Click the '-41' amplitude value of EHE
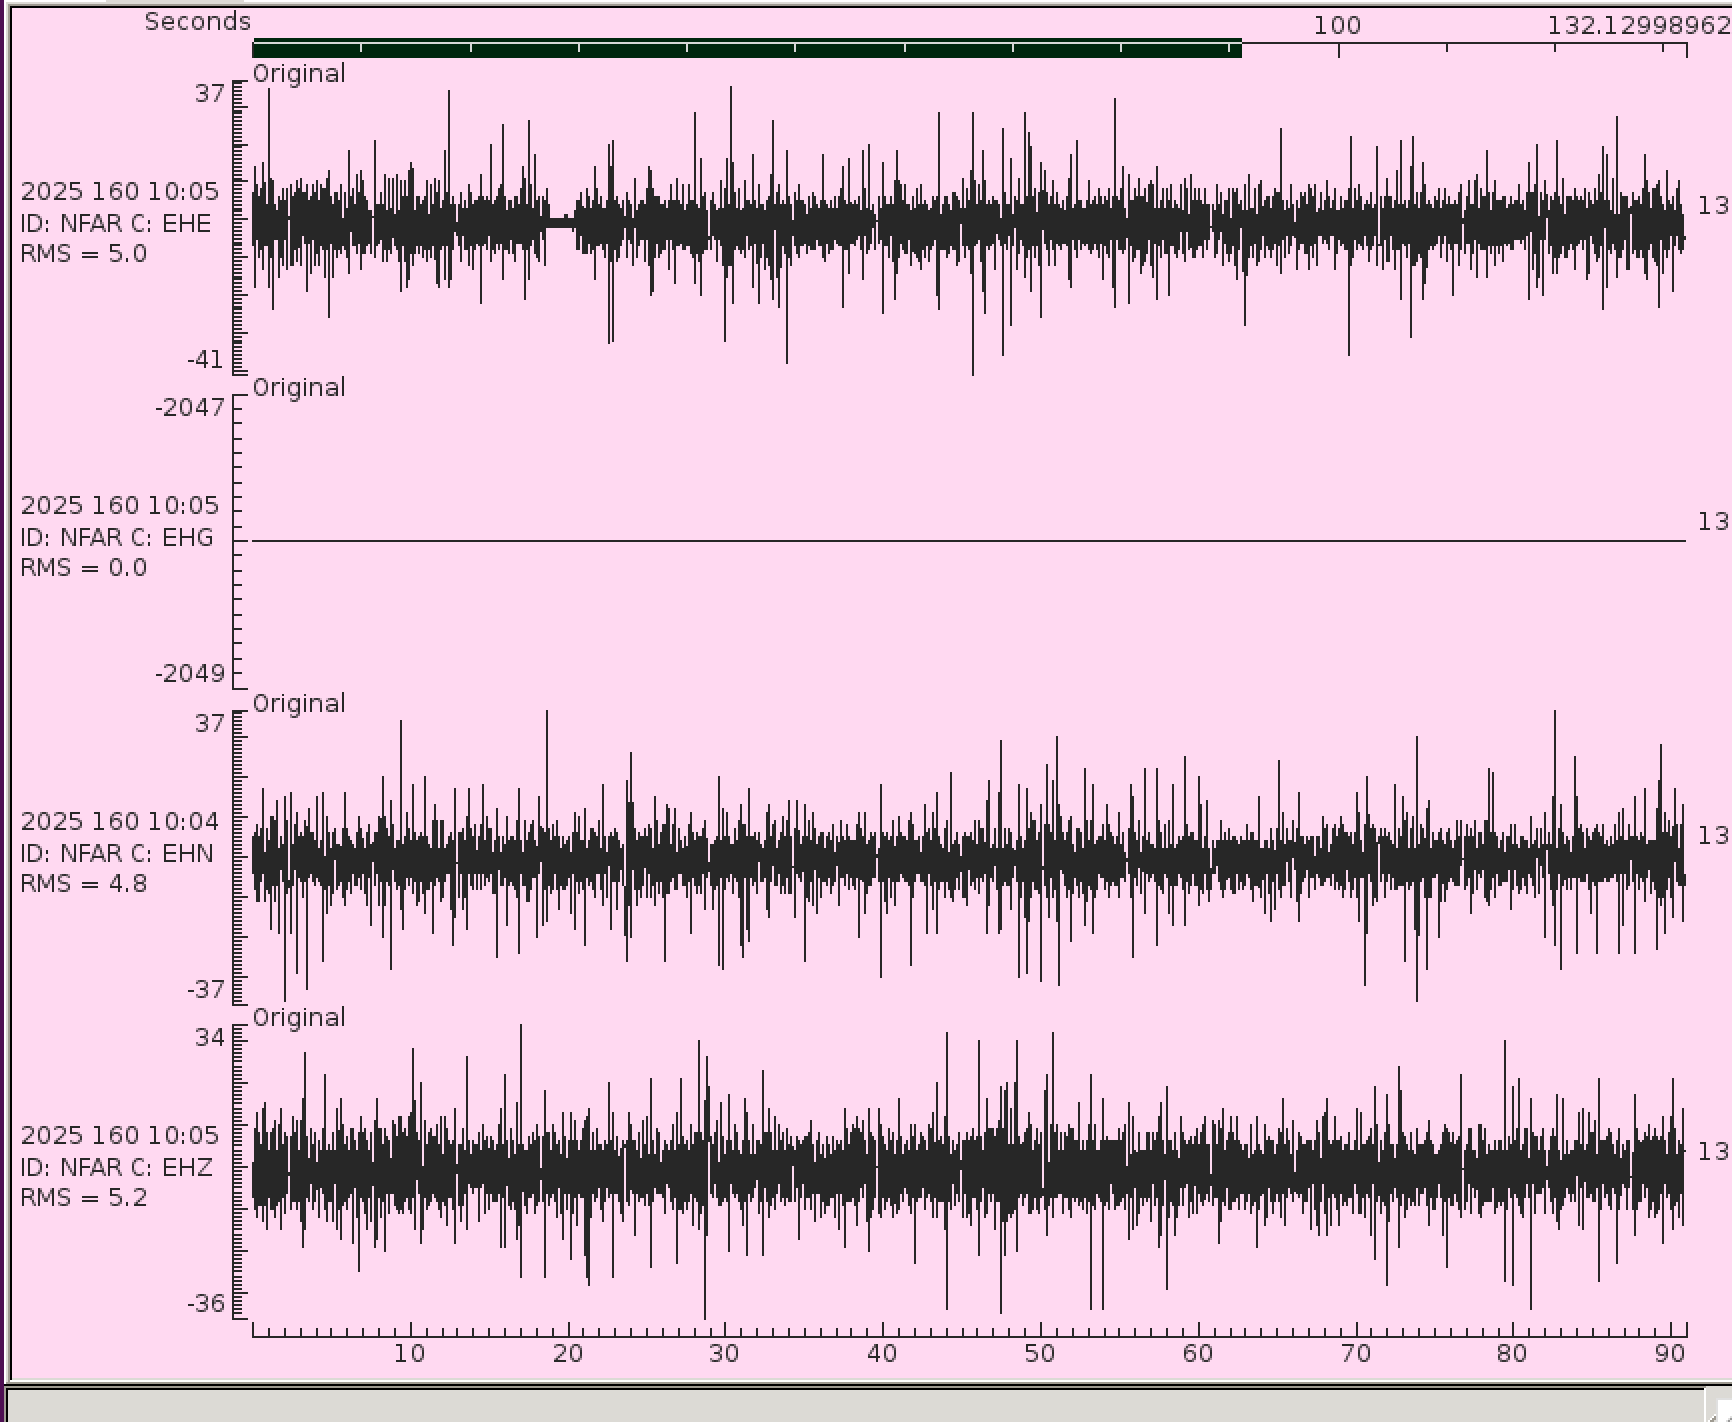The image size is (1732, 1422). pos(206,360)
